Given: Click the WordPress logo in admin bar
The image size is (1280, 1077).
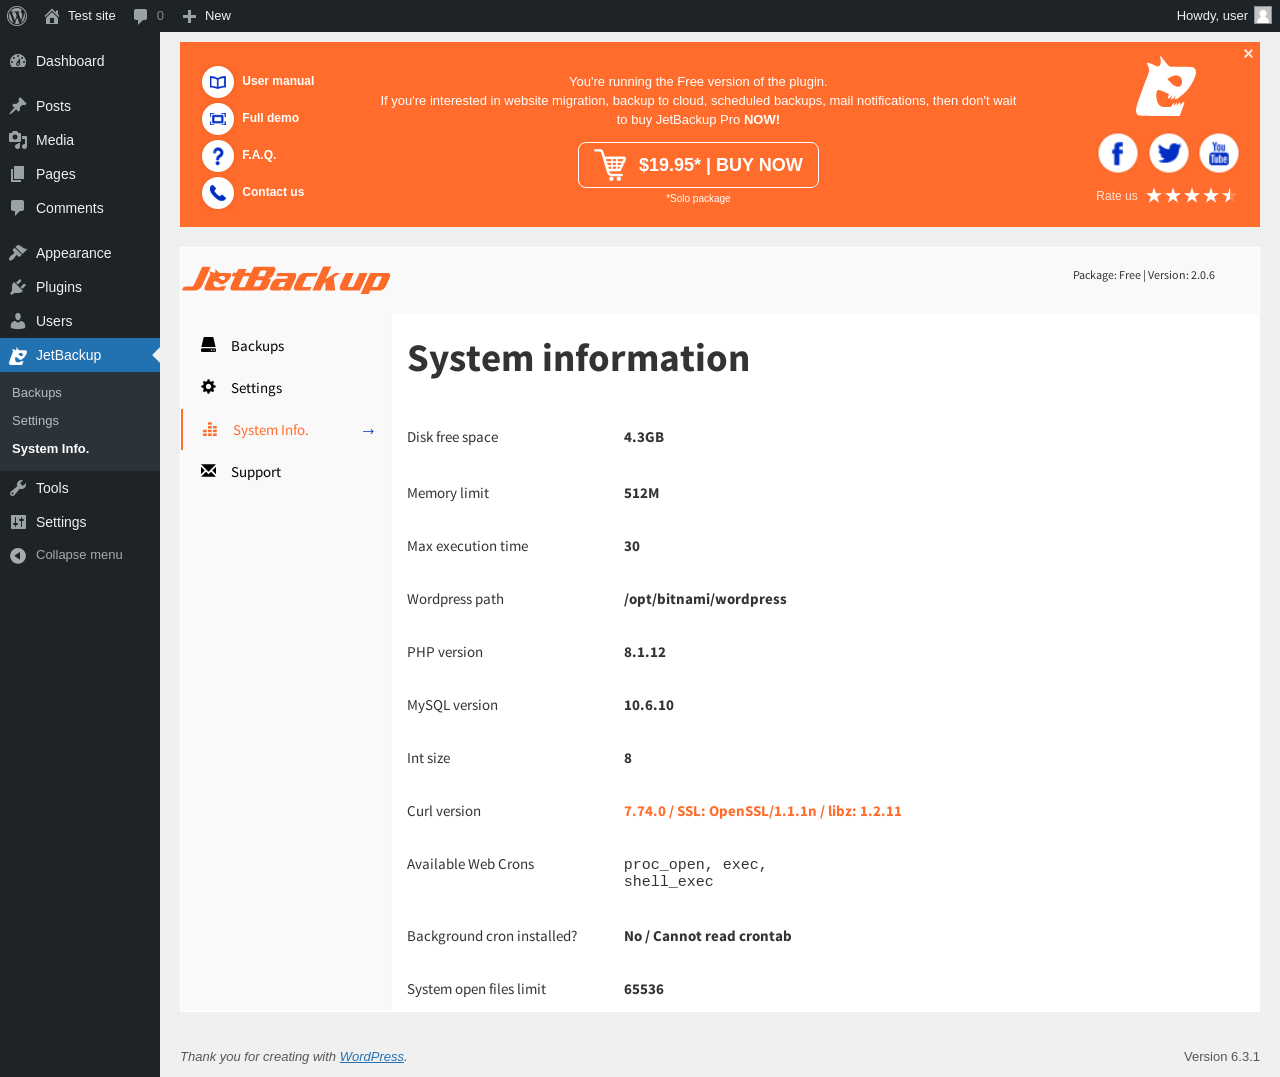Looking at the screenshot, I should click(17, 16).
